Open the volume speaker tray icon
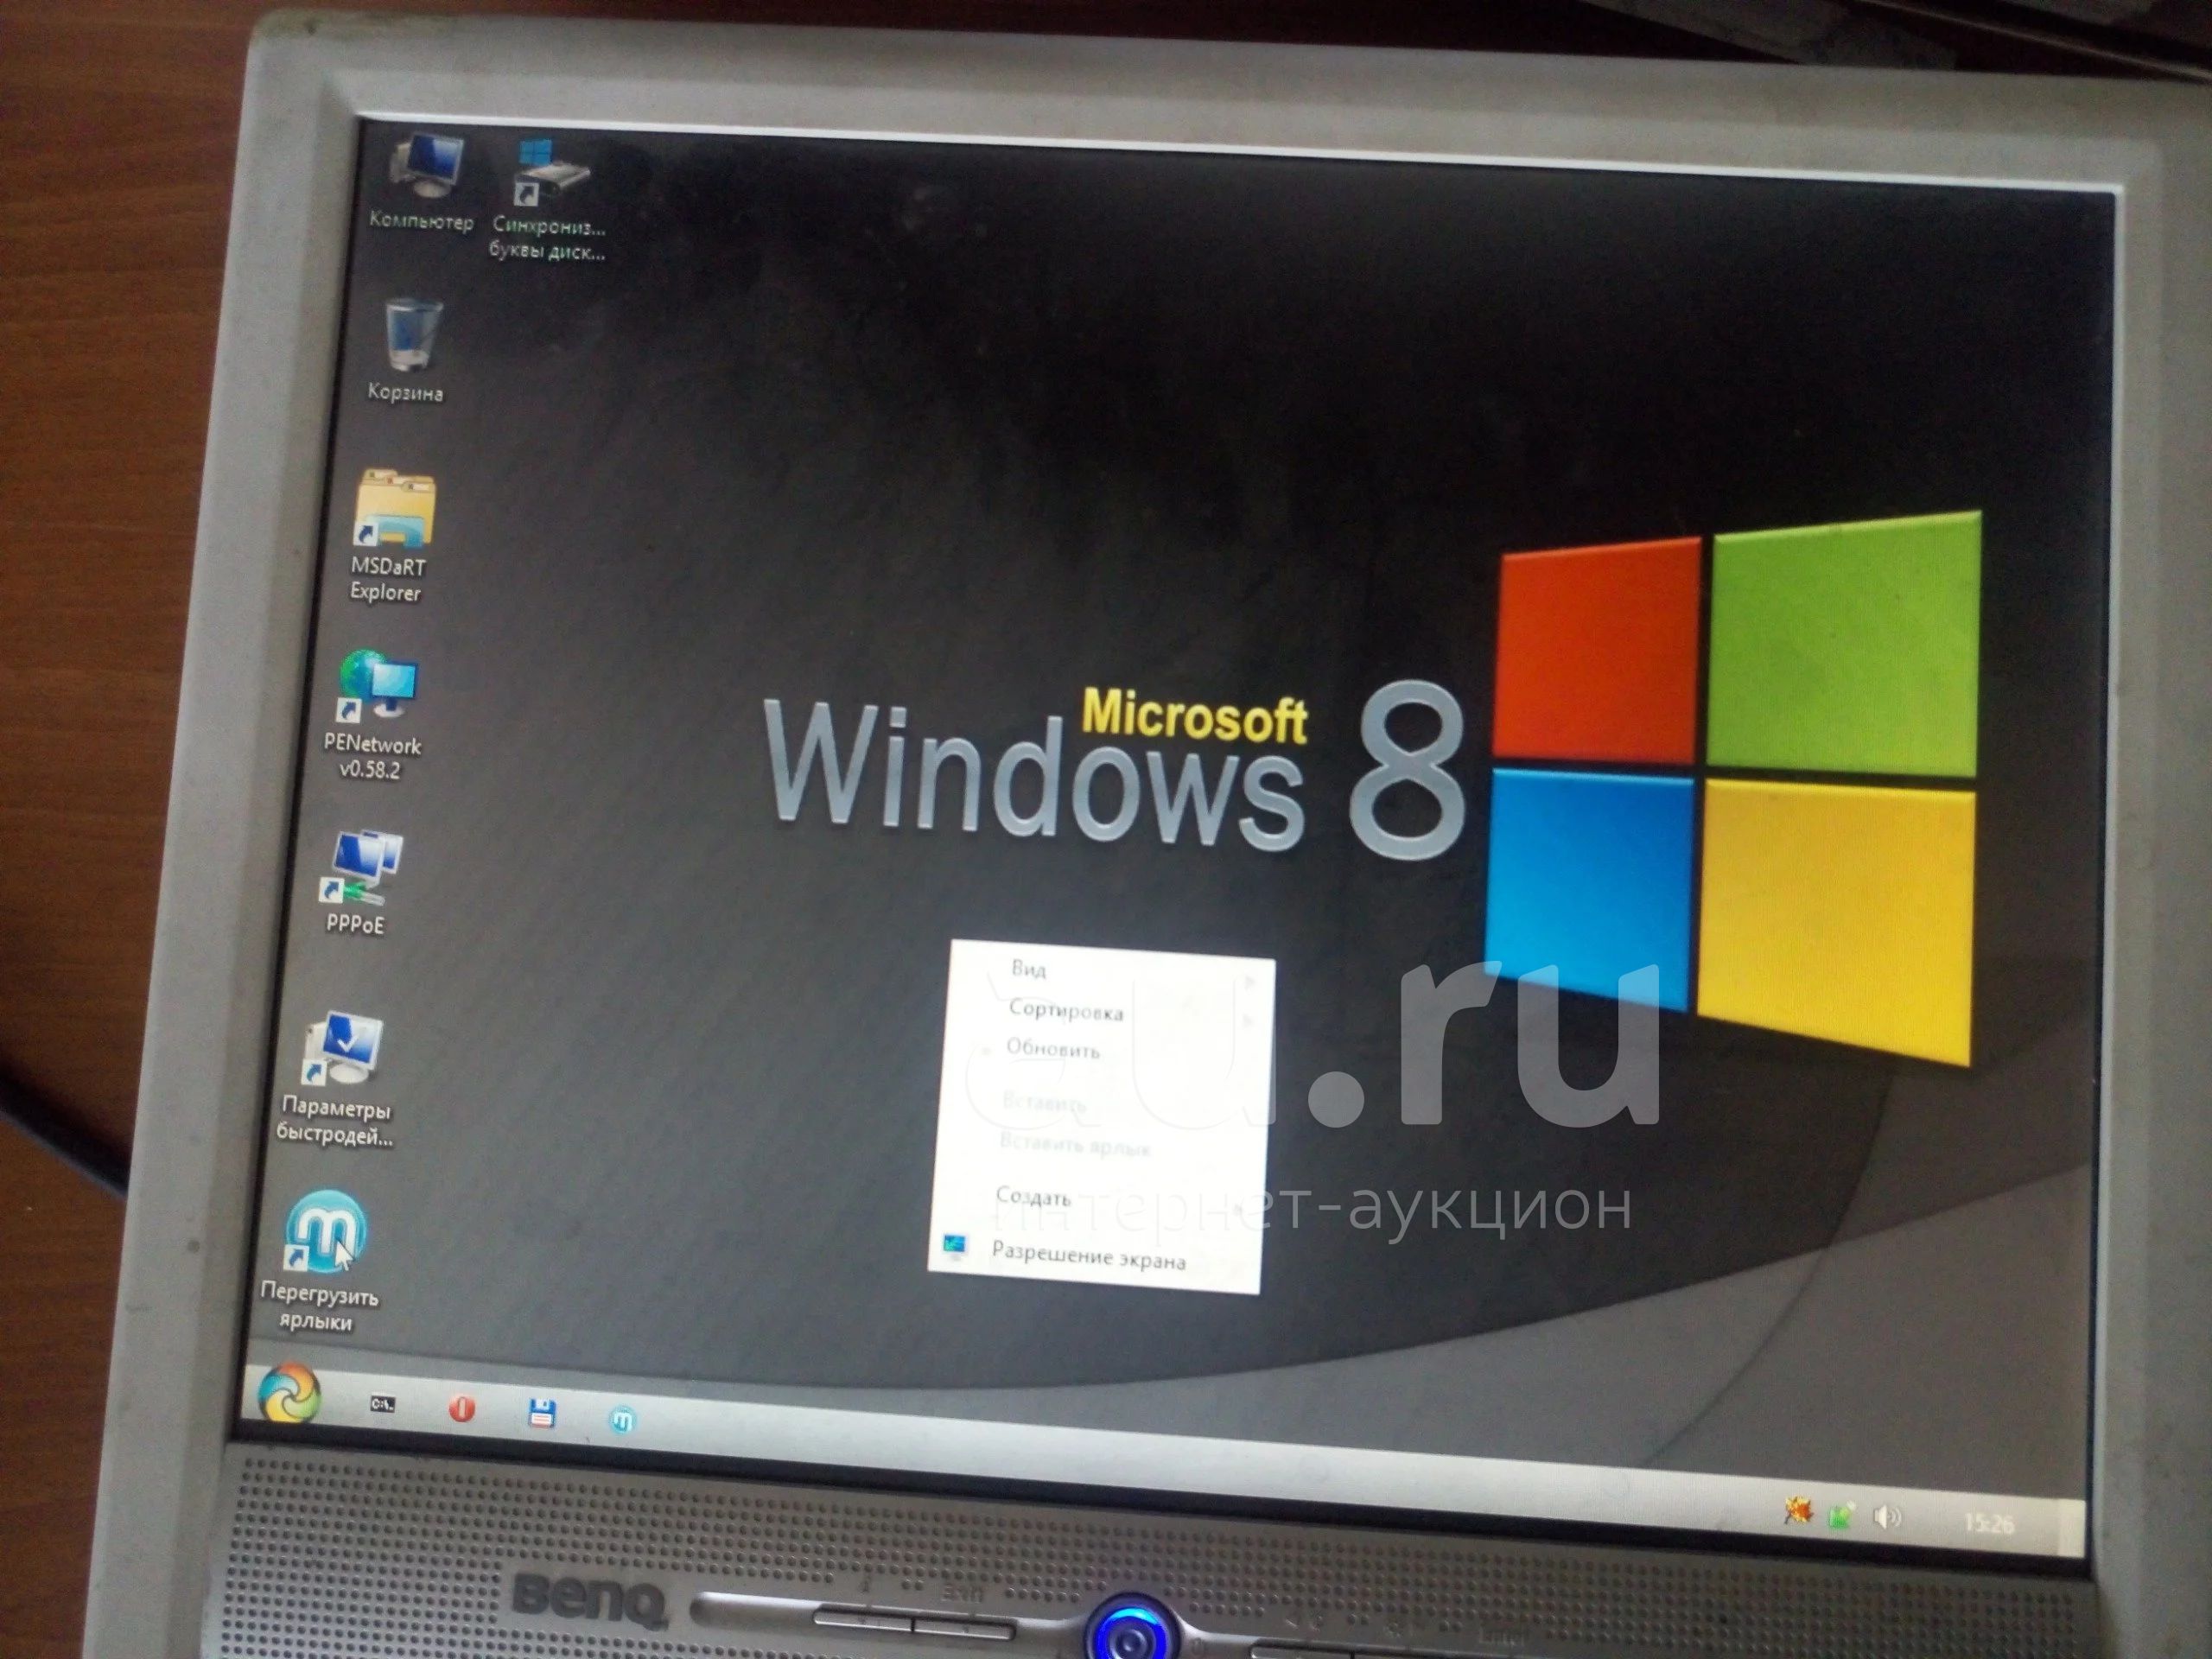Screen dimensions: 2212x1659 tap(1886, 1518)
